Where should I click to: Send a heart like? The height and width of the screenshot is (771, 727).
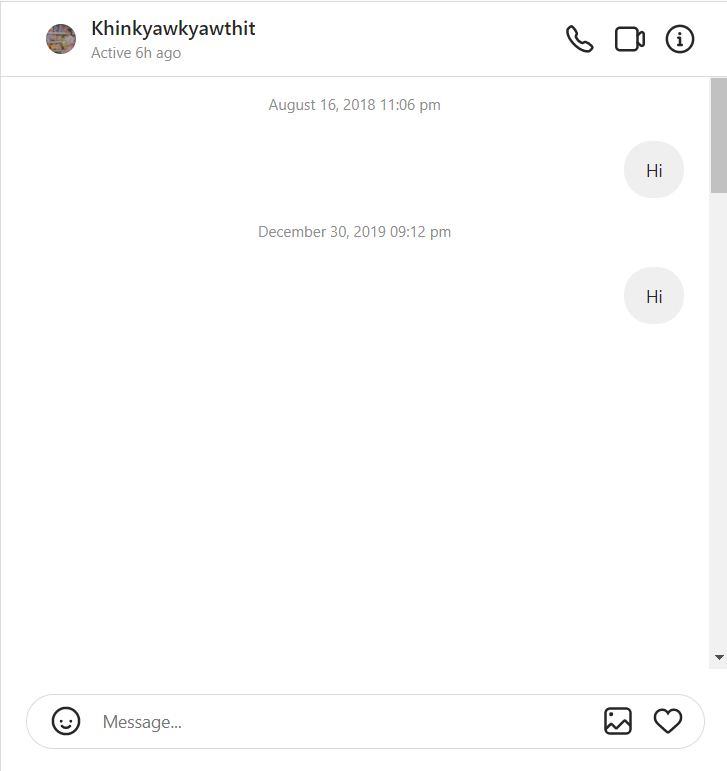click(667, 721)
